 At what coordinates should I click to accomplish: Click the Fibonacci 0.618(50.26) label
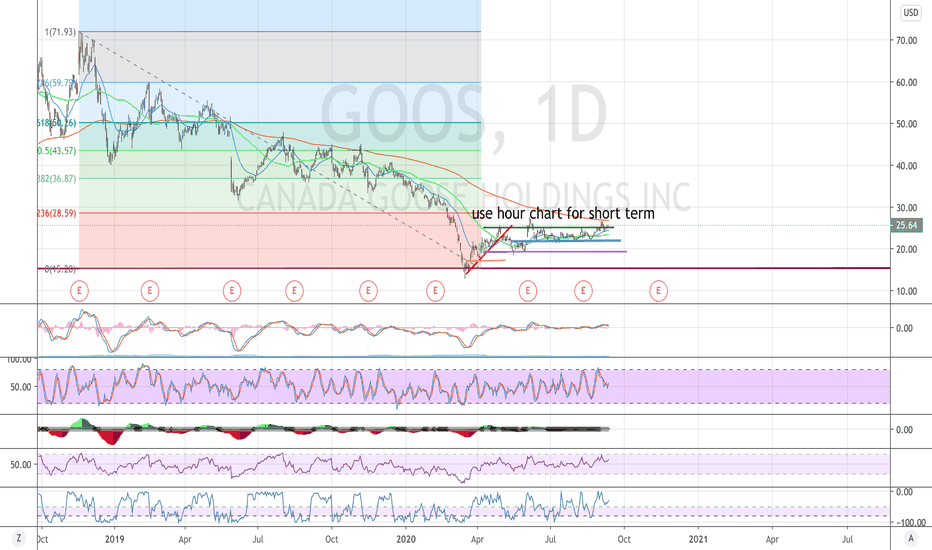57,123
